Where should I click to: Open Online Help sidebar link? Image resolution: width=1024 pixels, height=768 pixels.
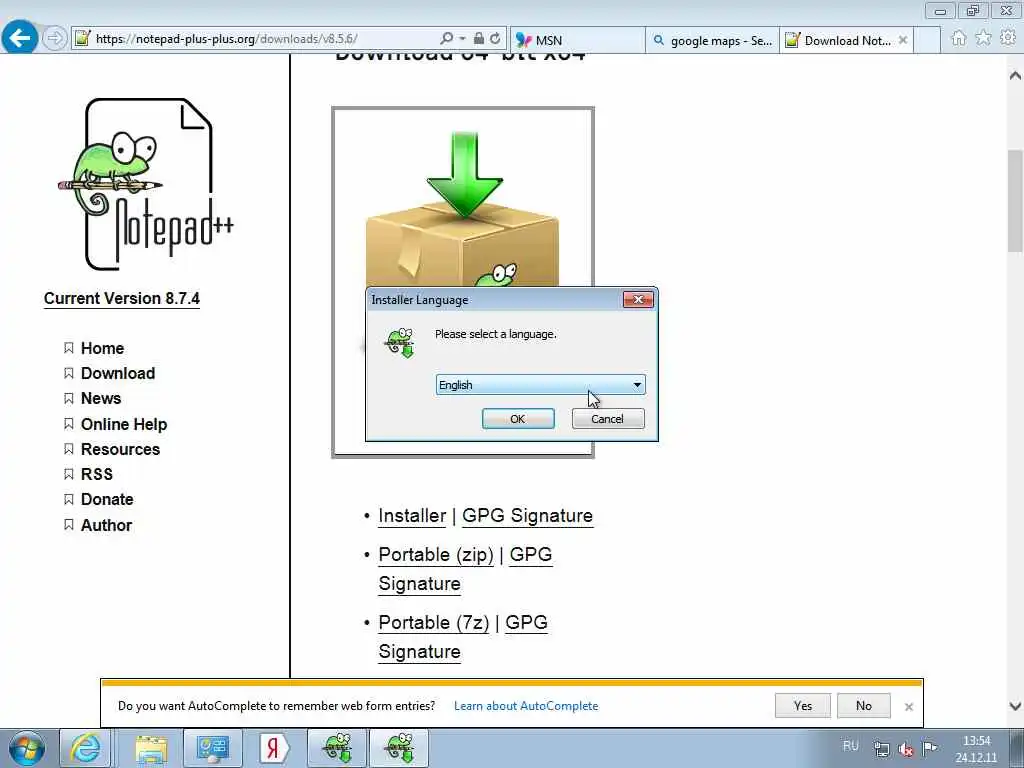click(x=123, y=424)
